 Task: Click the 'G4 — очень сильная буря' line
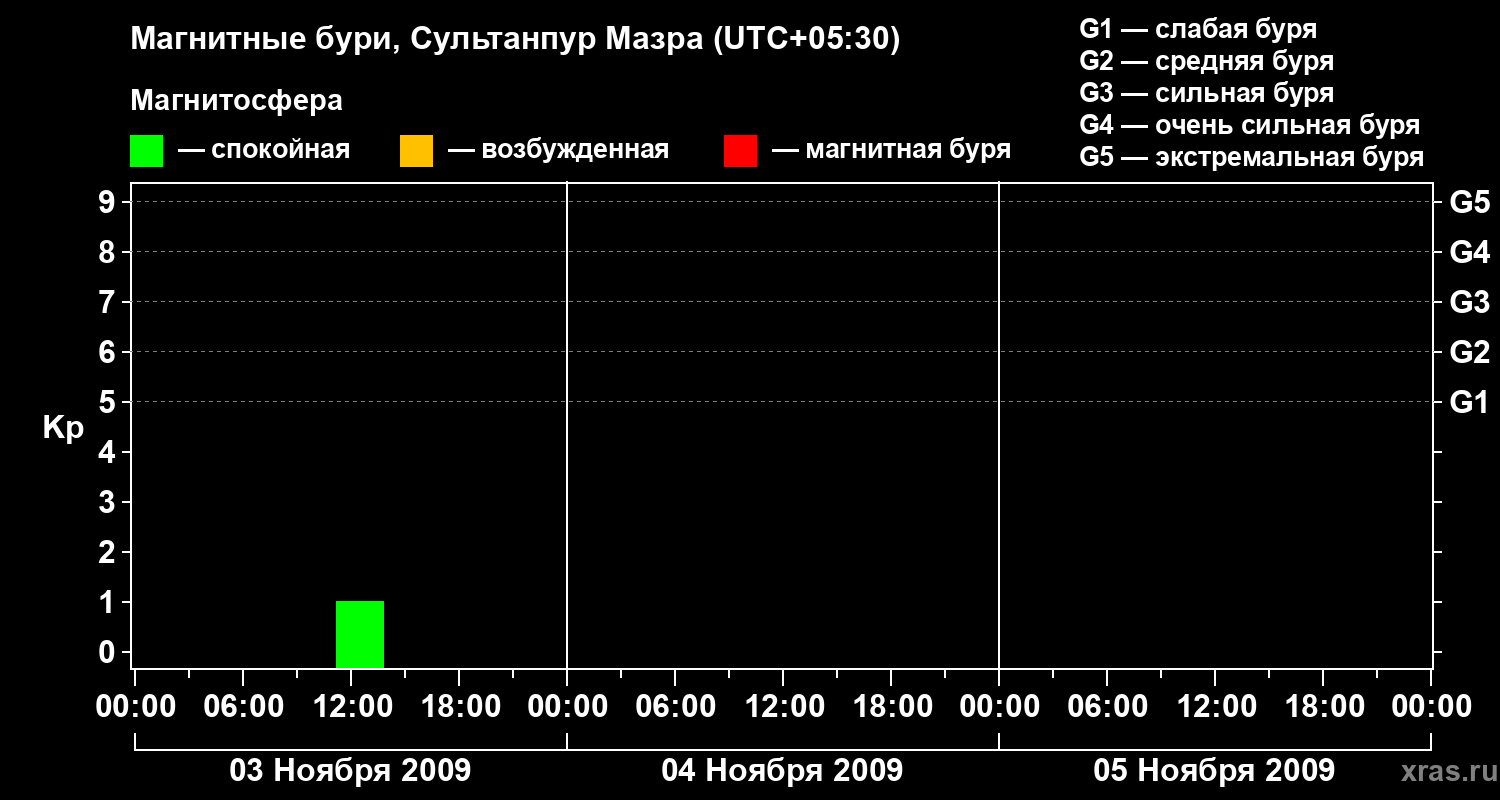(1250, 125)
